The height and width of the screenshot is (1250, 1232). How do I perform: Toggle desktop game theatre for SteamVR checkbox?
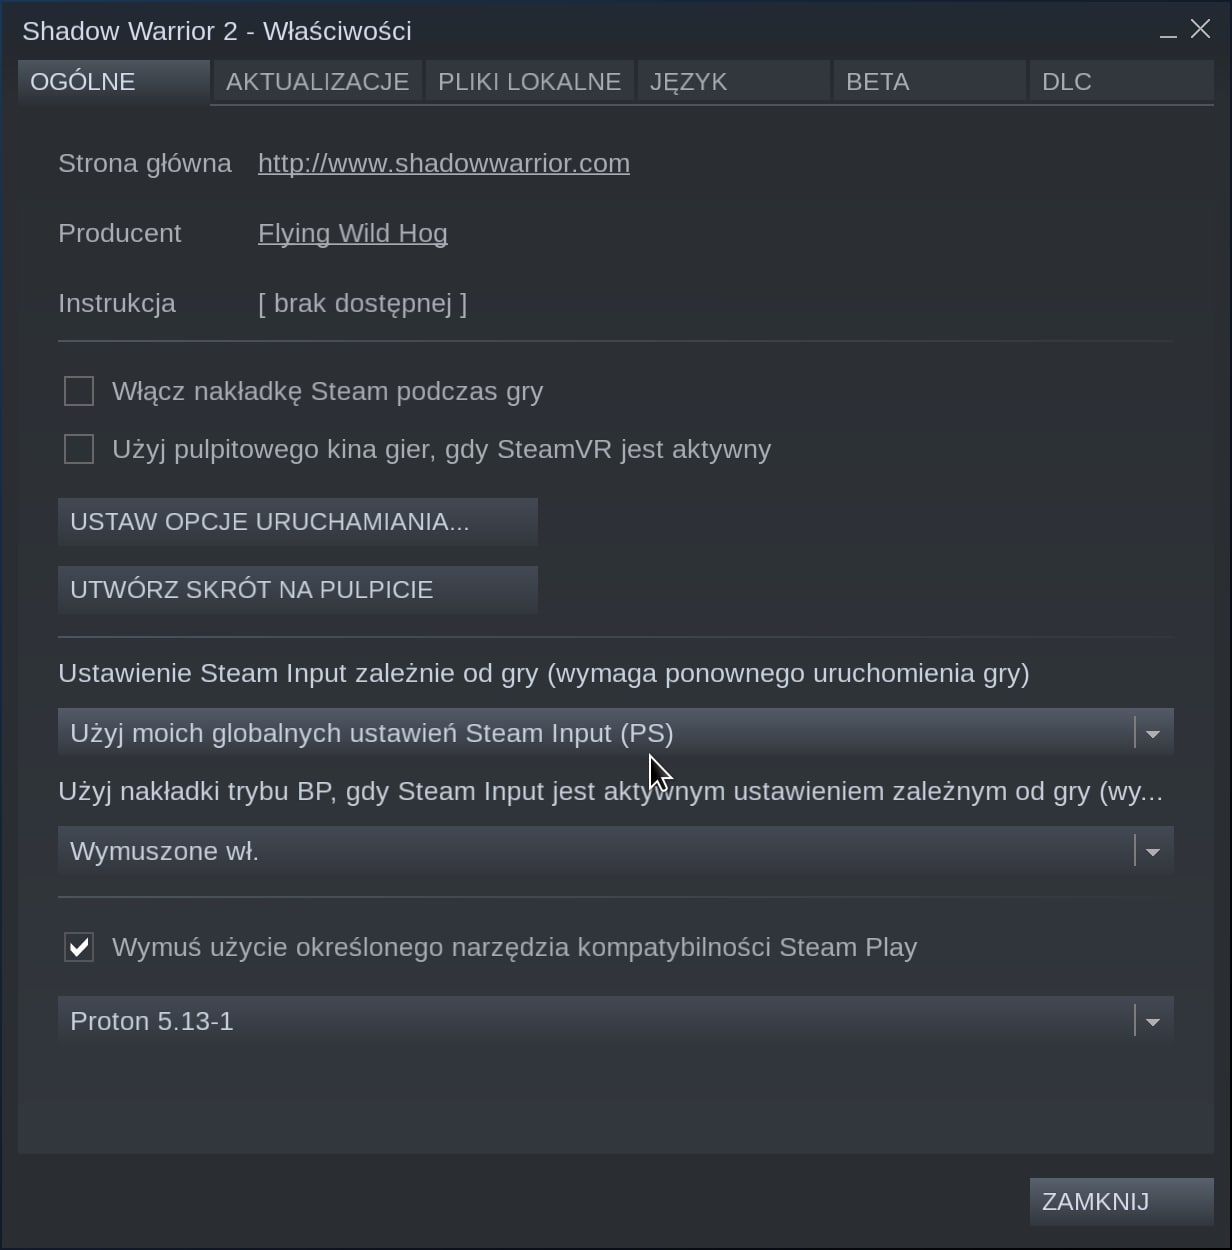click(79, 449)
